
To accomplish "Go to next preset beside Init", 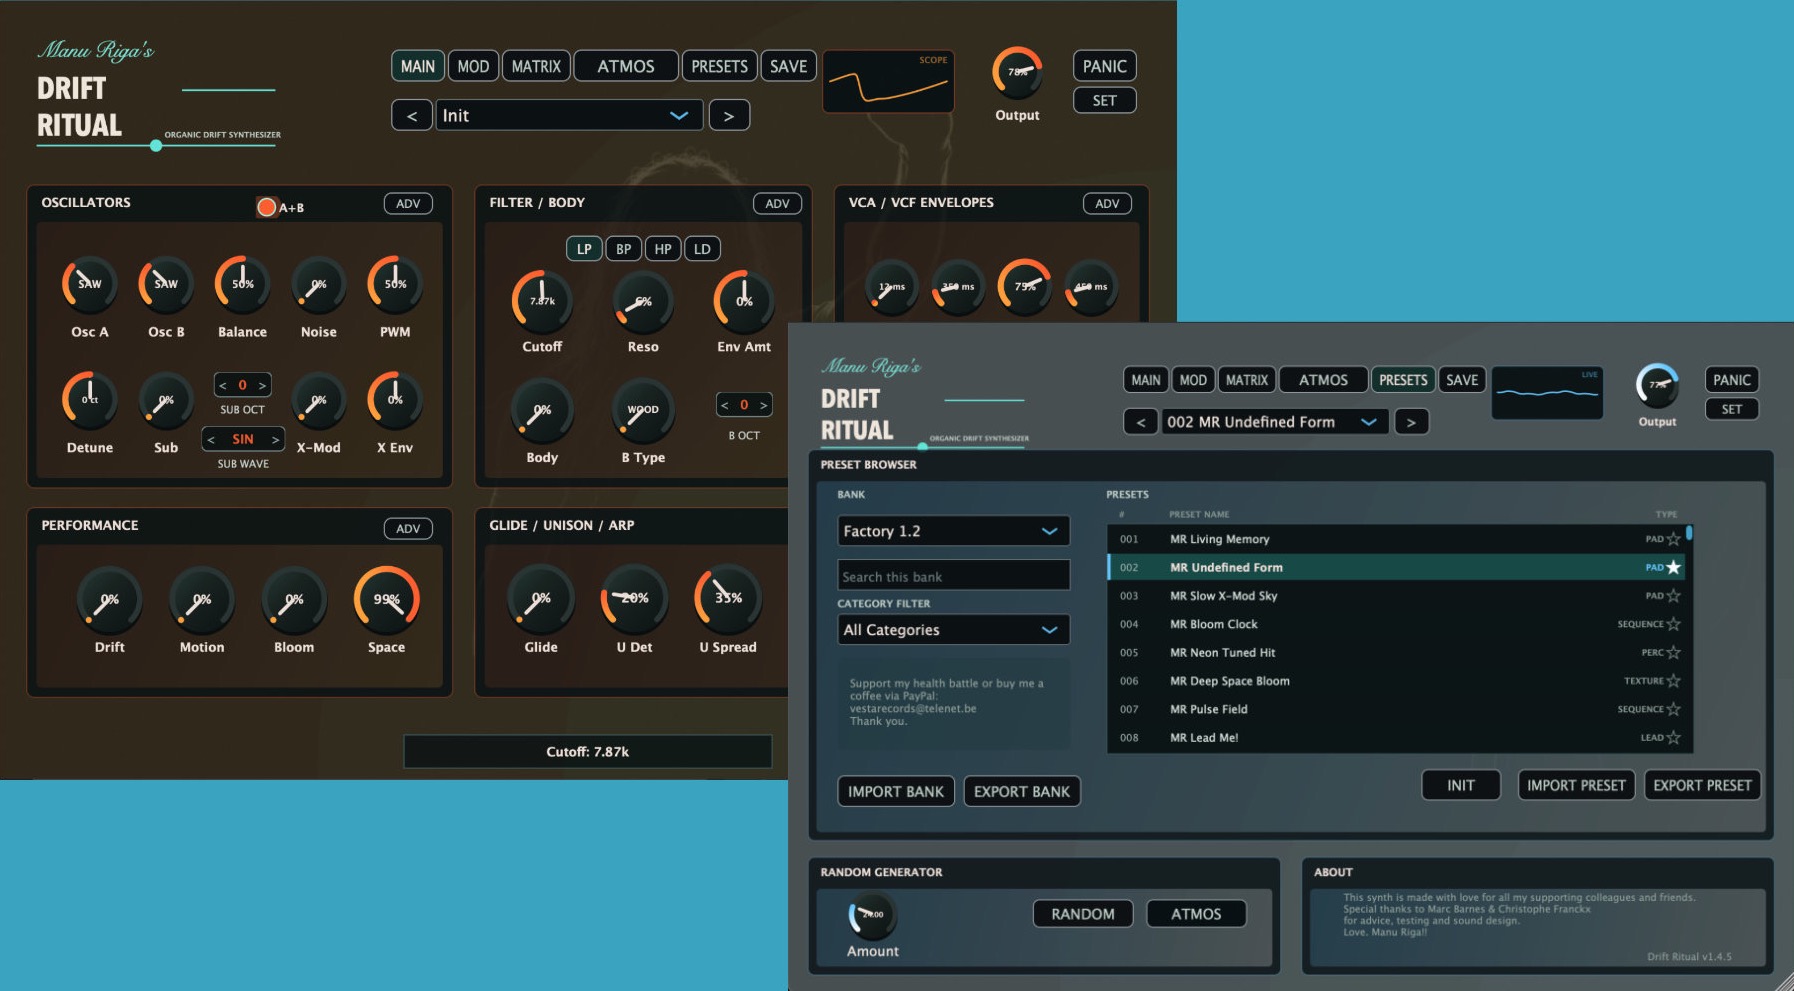I will [x=729, y=115].
